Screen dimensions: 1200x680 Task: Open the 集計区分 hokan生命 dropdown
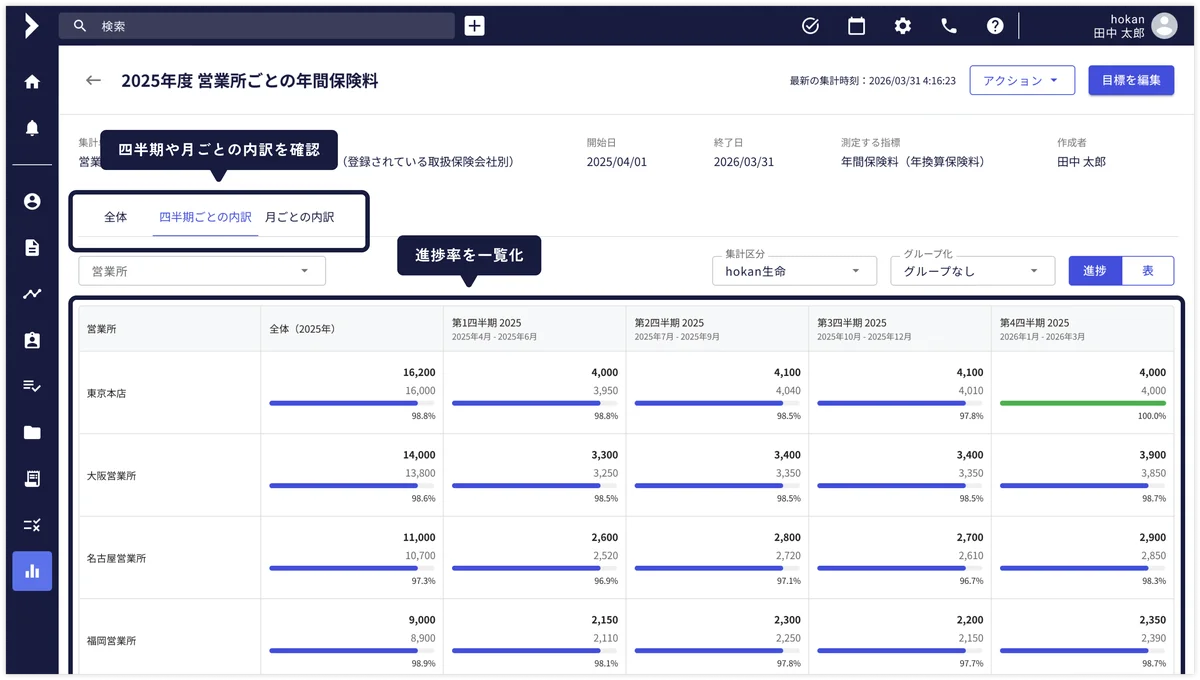793,270
